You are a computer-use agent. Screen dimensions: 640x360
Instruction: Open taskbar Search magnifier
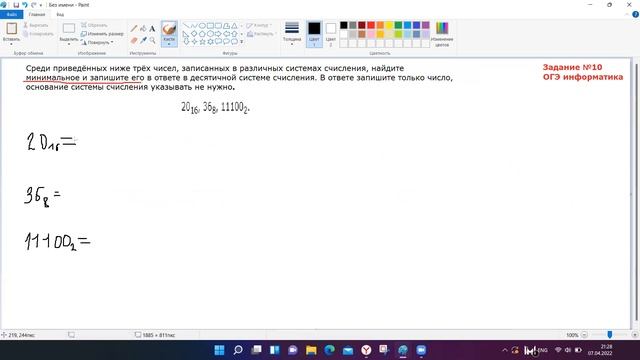(x=238, y=350)
